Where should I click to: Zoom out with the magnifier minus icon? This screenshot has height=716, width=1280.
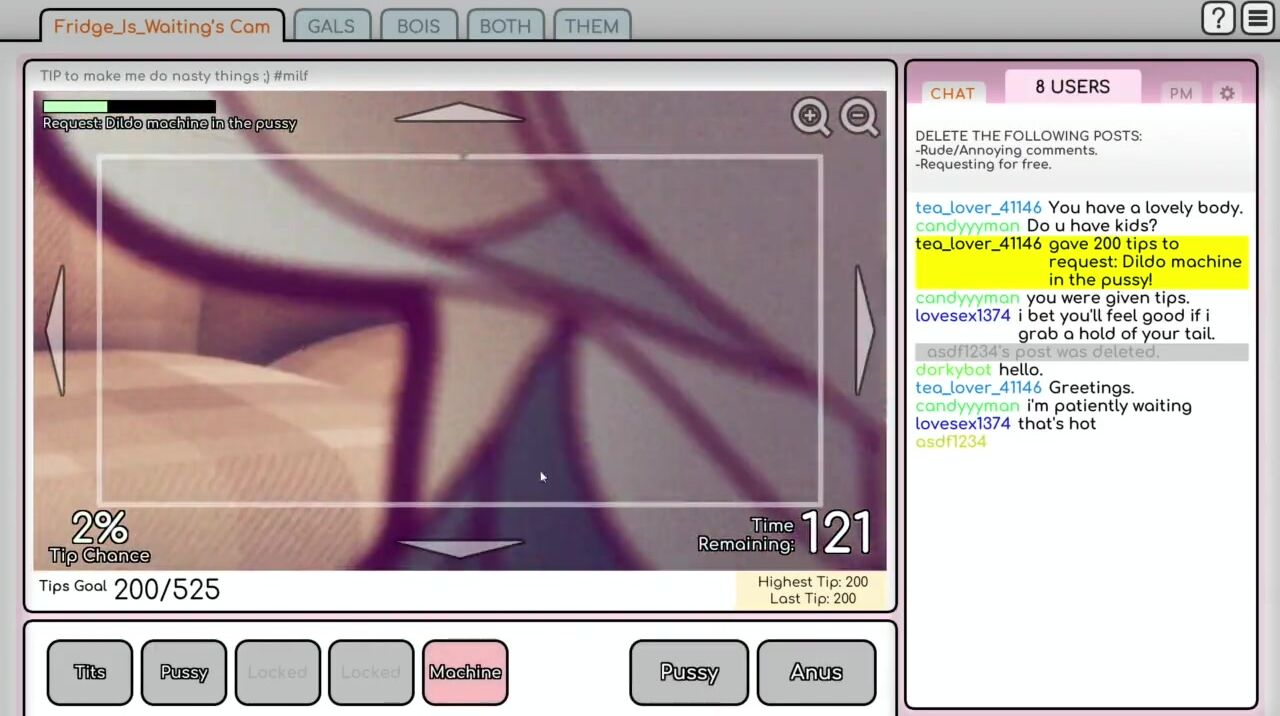tap(859, 117)
